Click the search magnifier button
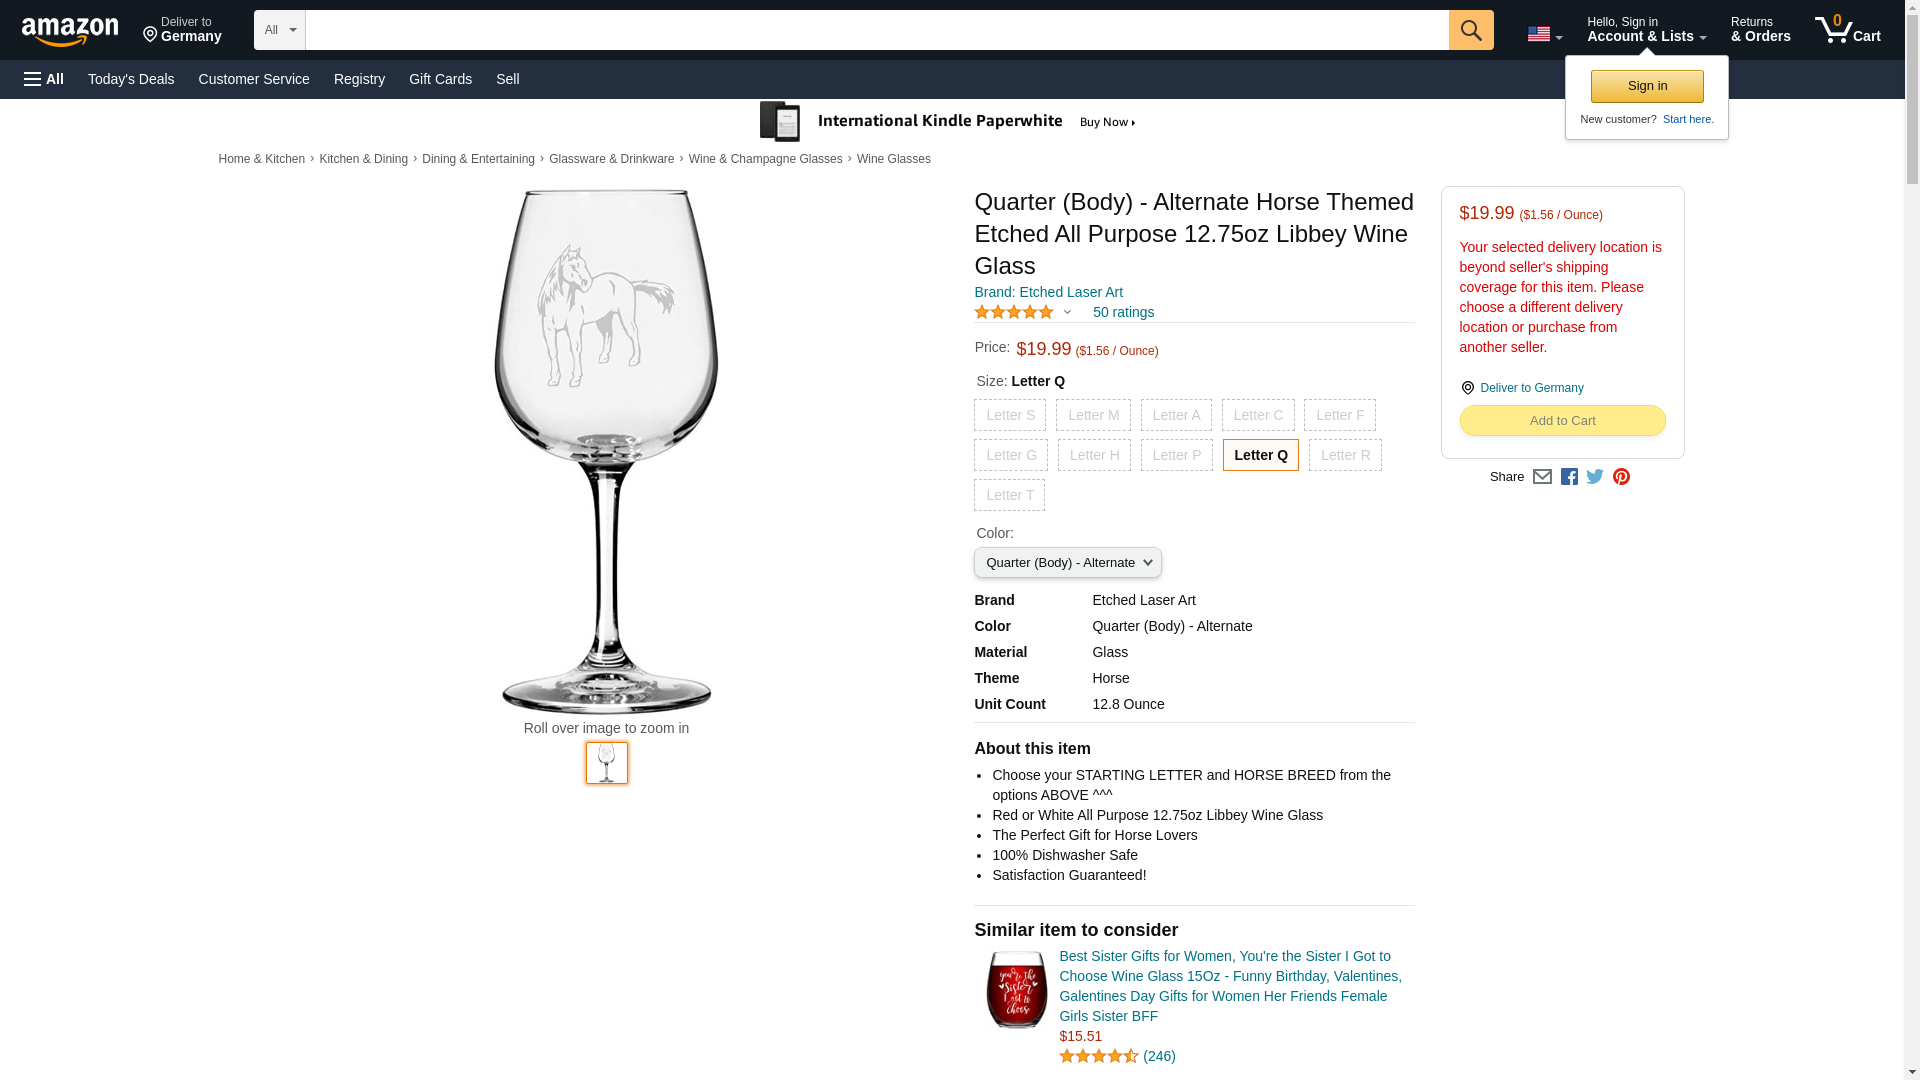The image size is (1920, 1080). [x=1470, y=30]
